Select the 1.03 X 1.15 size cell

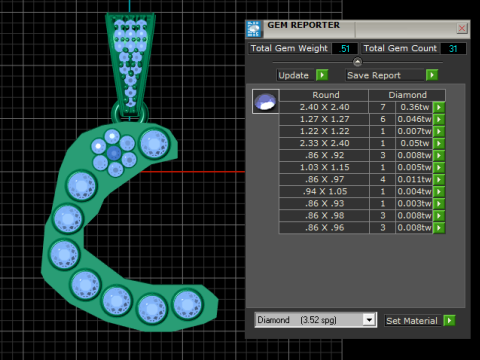click(324, 167)
